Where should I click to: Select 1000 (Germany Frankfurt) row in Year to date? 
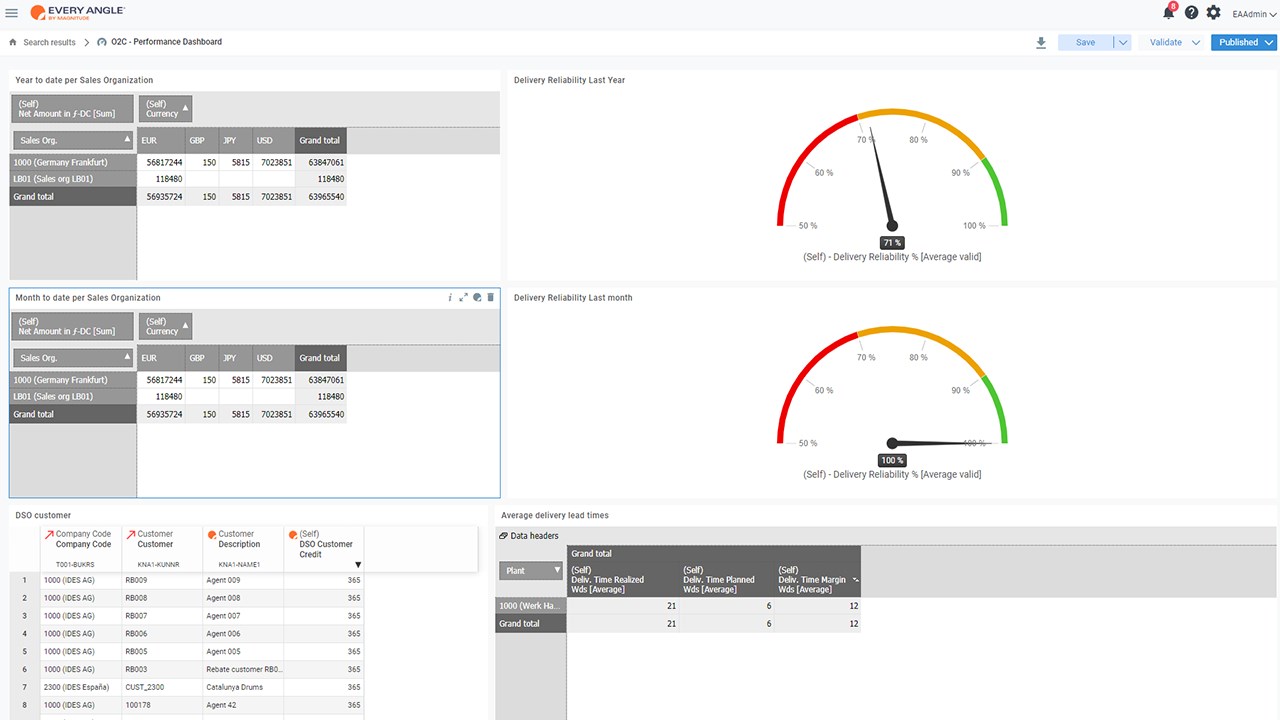pos(73,162)
